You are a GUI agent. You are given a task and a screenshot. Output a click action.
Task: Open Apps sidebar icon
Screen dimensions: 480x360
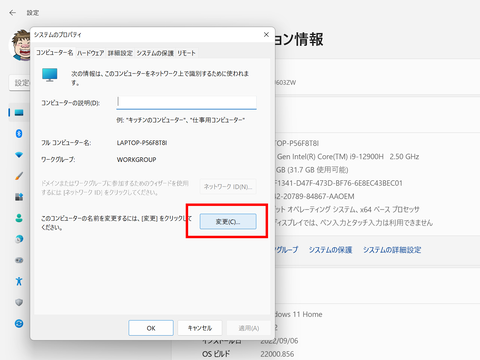point(19,197)
